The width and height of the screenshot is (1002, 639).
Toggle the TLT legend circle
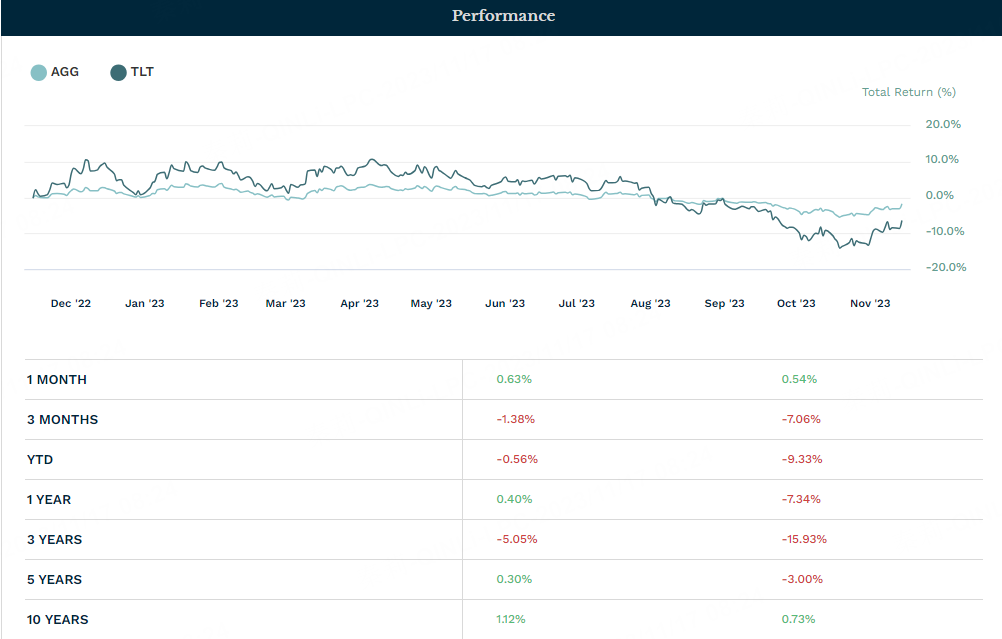pos(118,73)
